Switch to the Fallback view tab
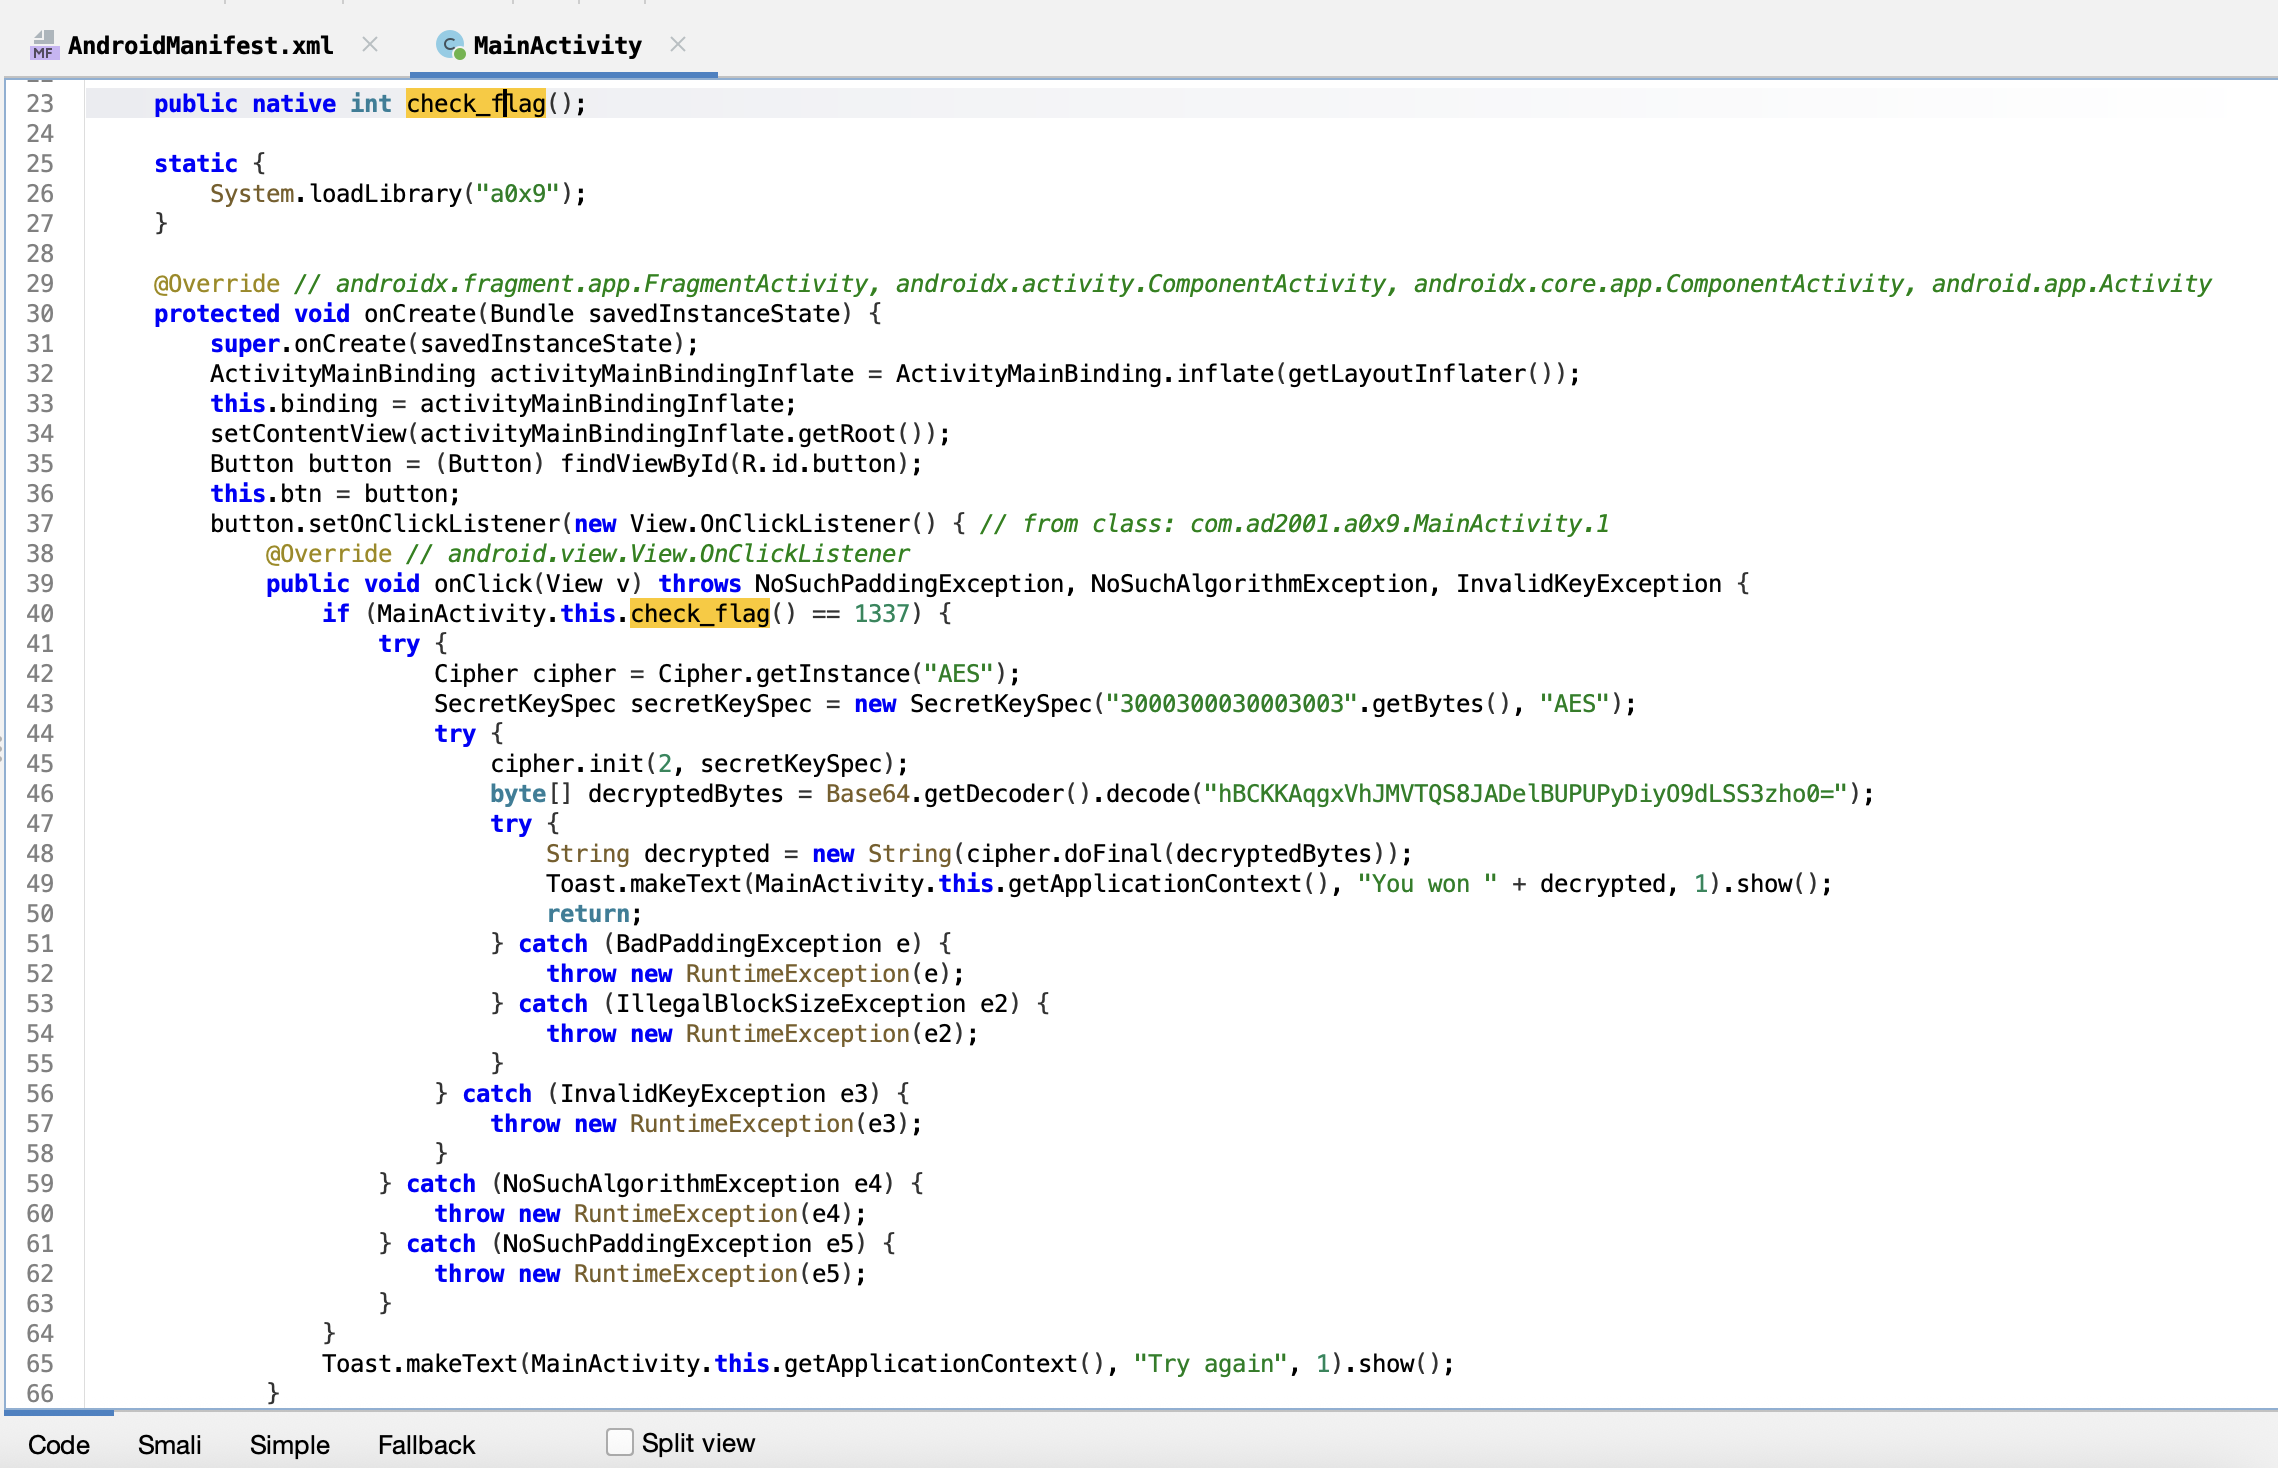The image size is (2278, 1468). pyautogui.click(x=427, y=1445)
